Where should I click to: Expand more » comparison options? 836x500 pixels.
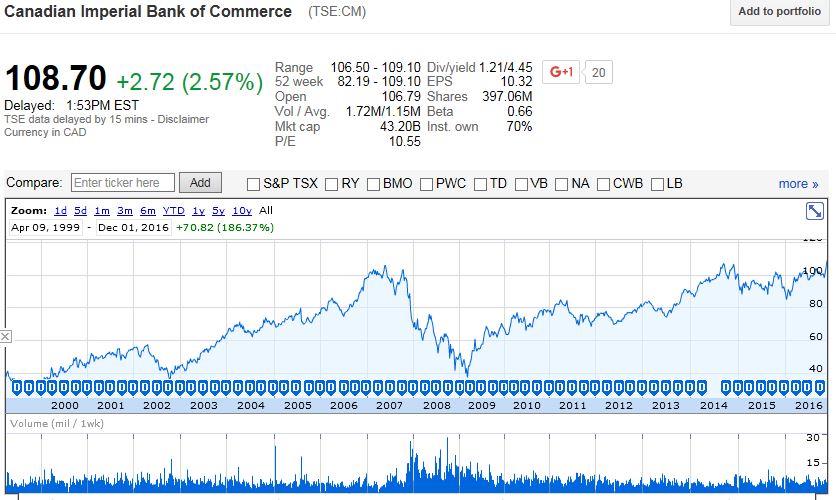[798, 184]
